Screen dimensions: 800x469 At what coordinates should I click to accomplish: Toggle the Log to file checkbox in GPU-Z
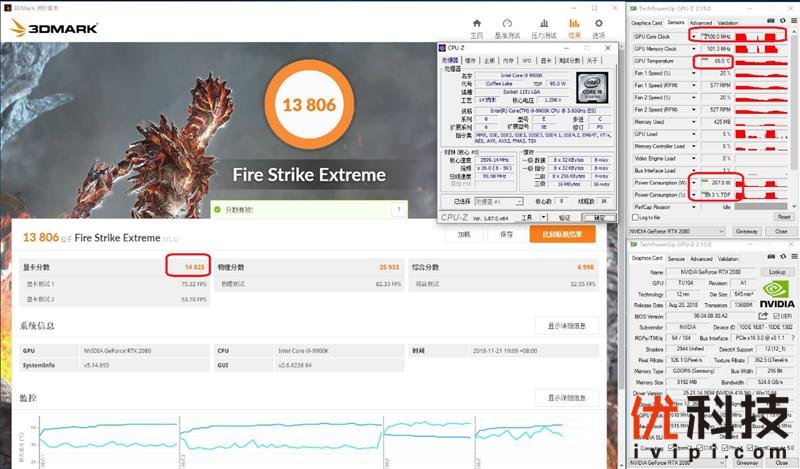pos(635,217)
